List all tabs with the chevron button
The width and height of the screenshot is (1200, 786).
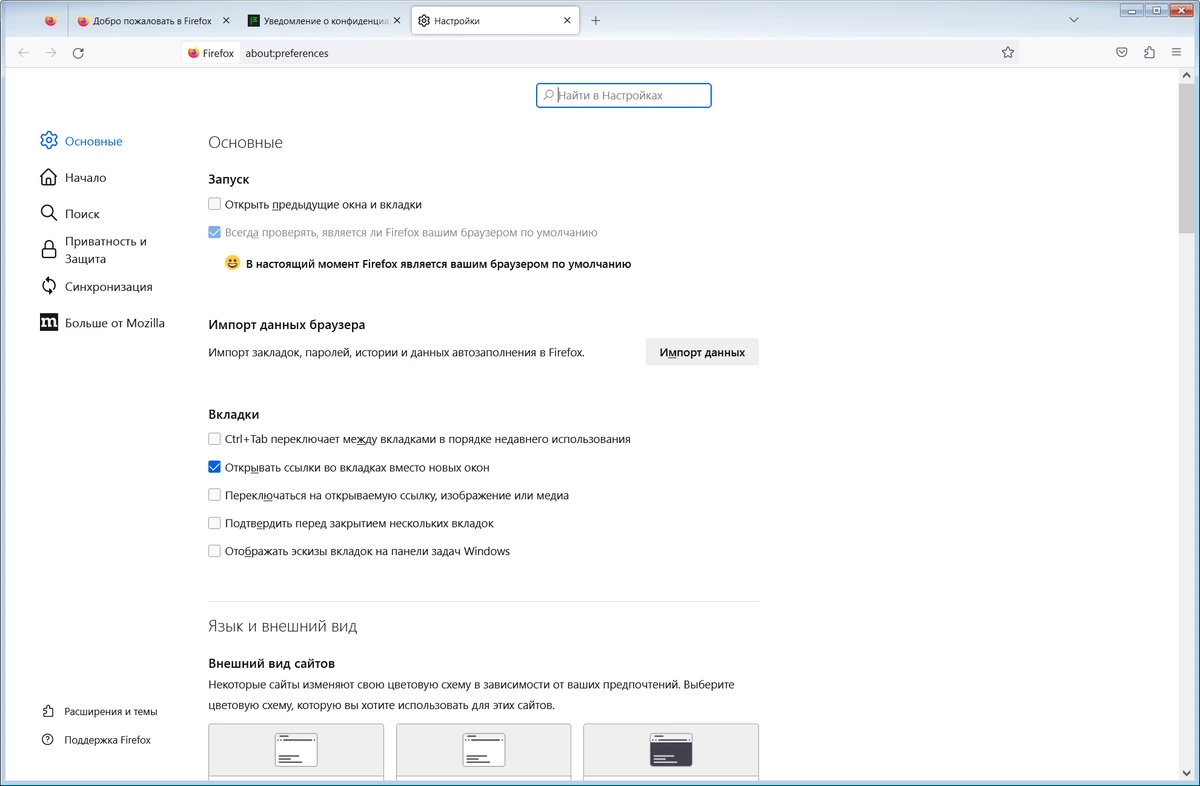(x=1074, y=20)
